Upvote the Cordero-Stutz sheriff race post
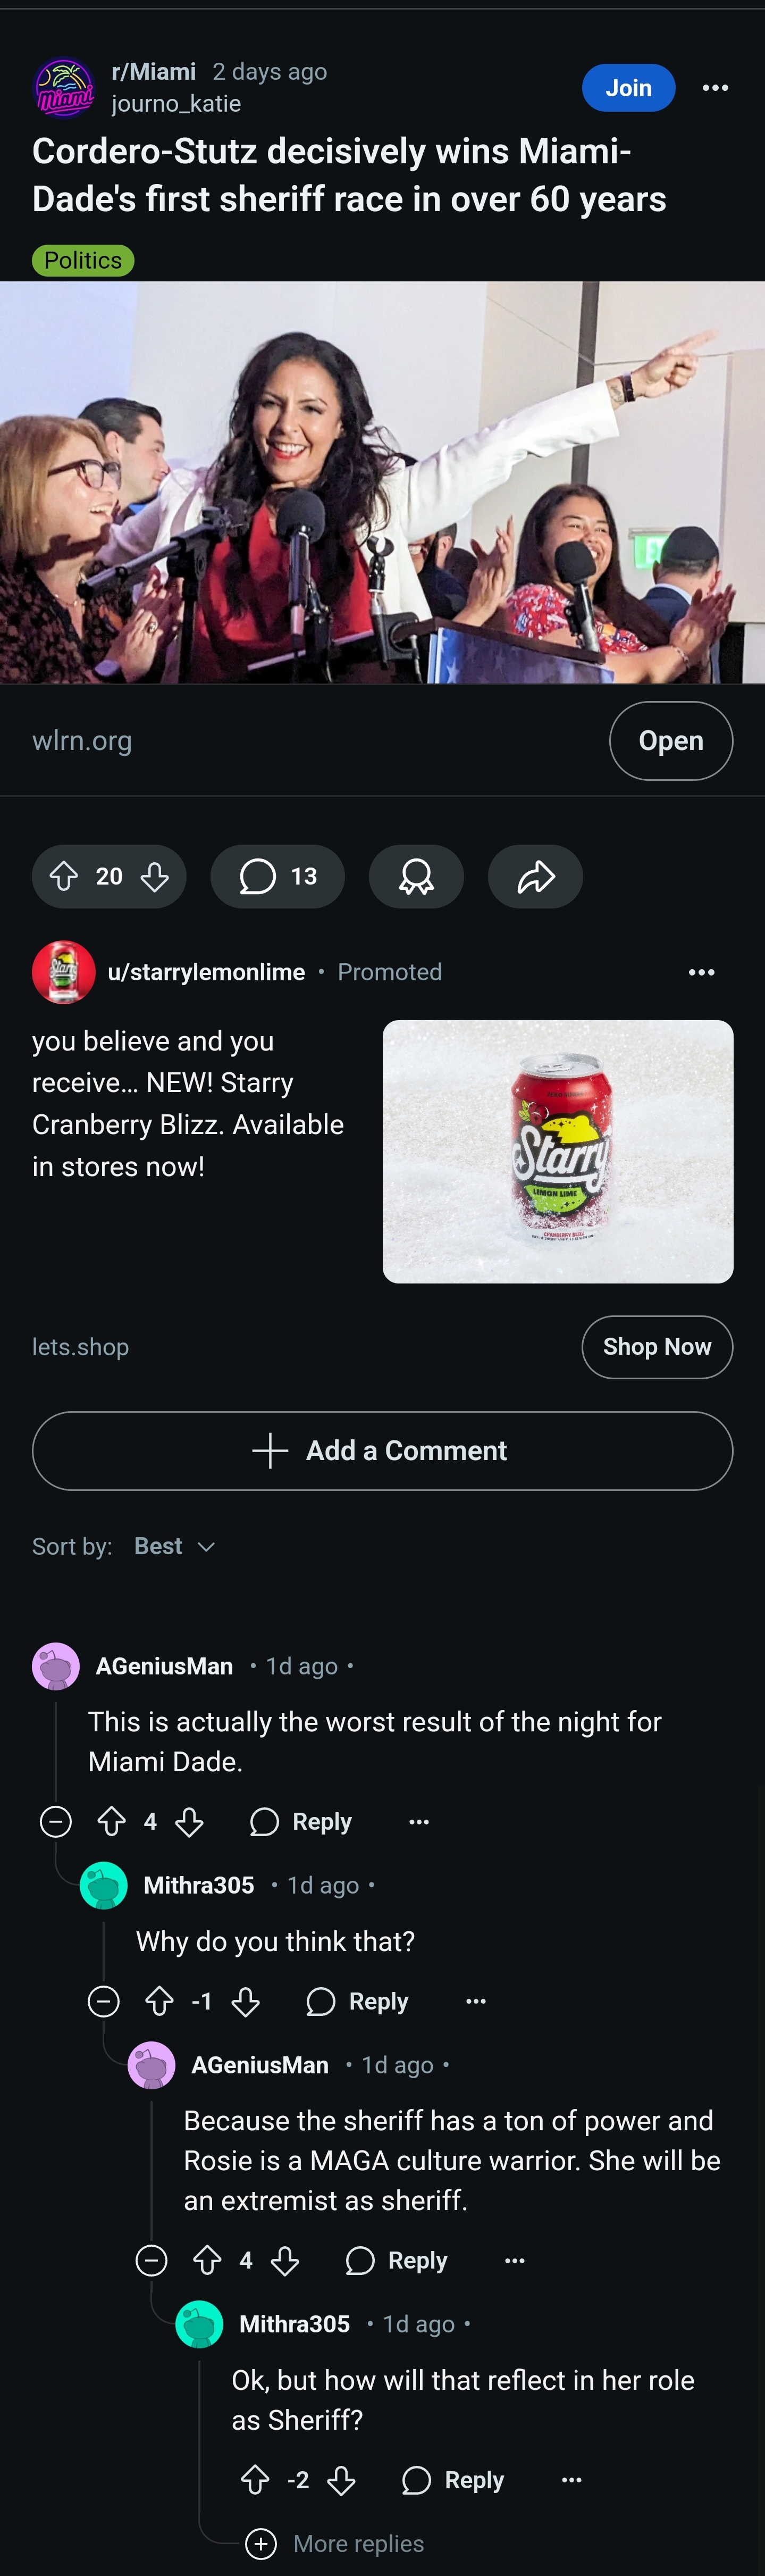Viewport: 765px width, 2576px height. tap(64, 877)
